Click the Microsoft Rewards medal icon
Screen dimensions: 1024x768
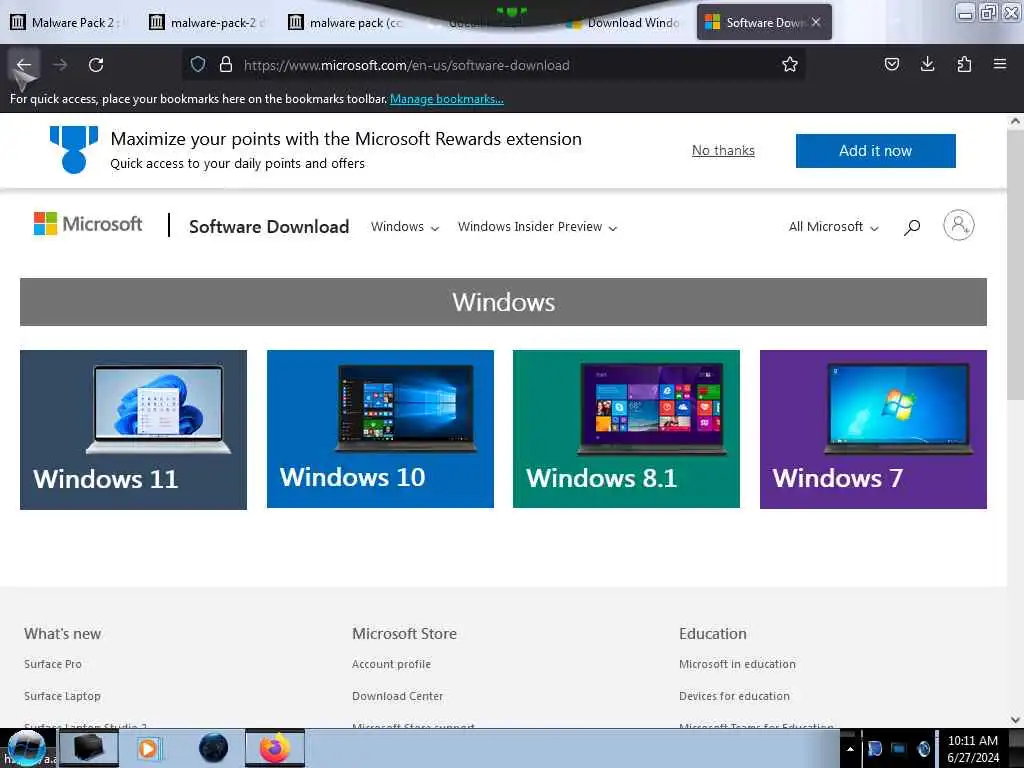(74, 150)
